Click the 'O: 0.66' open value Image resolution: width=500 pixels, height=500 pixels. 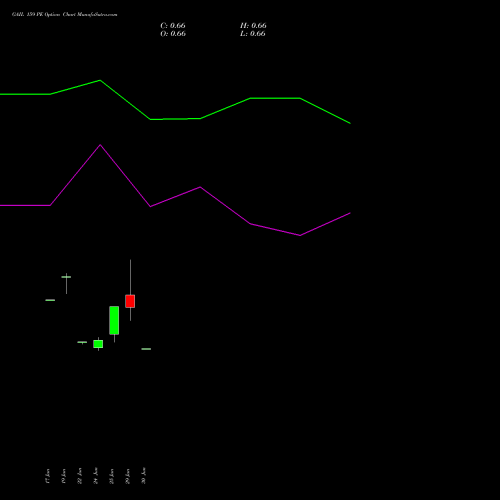173,34
